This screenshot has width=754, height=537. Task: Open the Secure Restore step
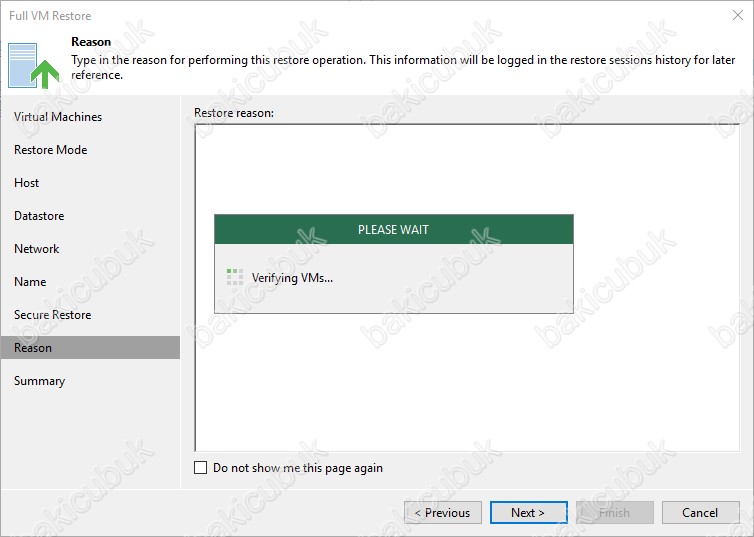click(52, 315)
